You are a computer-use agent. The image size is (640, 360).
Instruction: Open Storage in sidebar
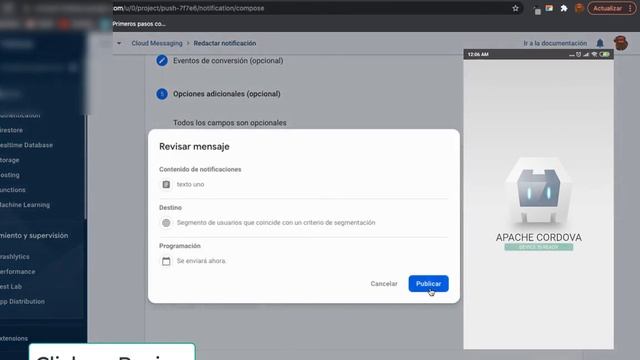pos(10,160)
